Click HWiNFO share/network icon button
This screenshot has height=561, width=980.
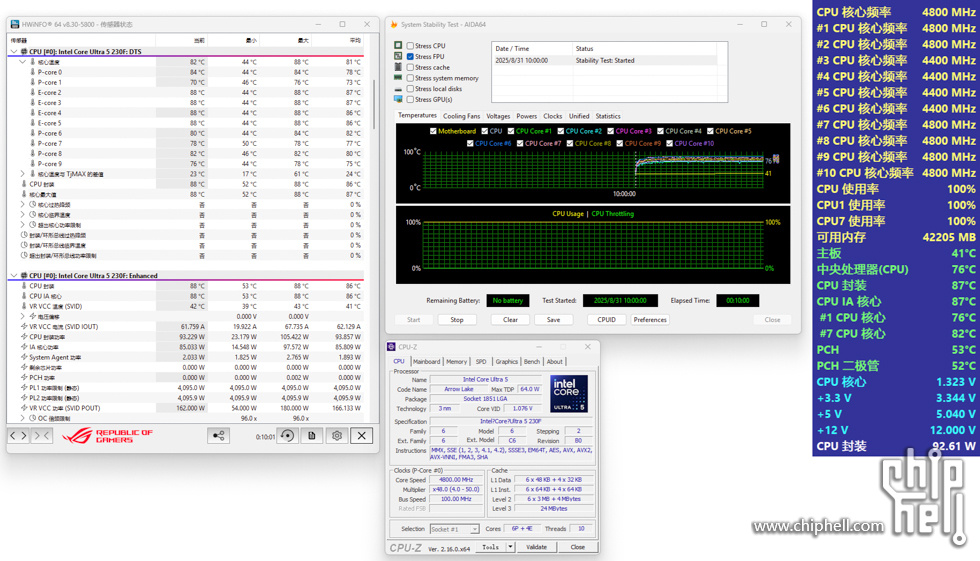coord(219,435)
